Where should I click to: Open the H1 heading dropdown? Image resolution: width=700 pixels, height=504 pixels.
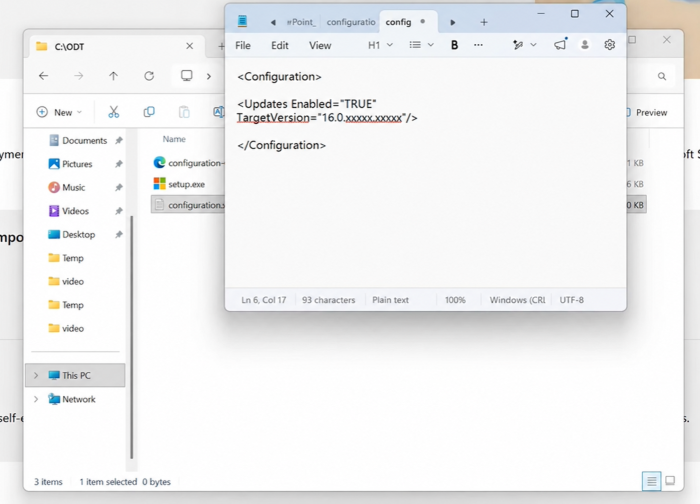(x=380, y=45)
